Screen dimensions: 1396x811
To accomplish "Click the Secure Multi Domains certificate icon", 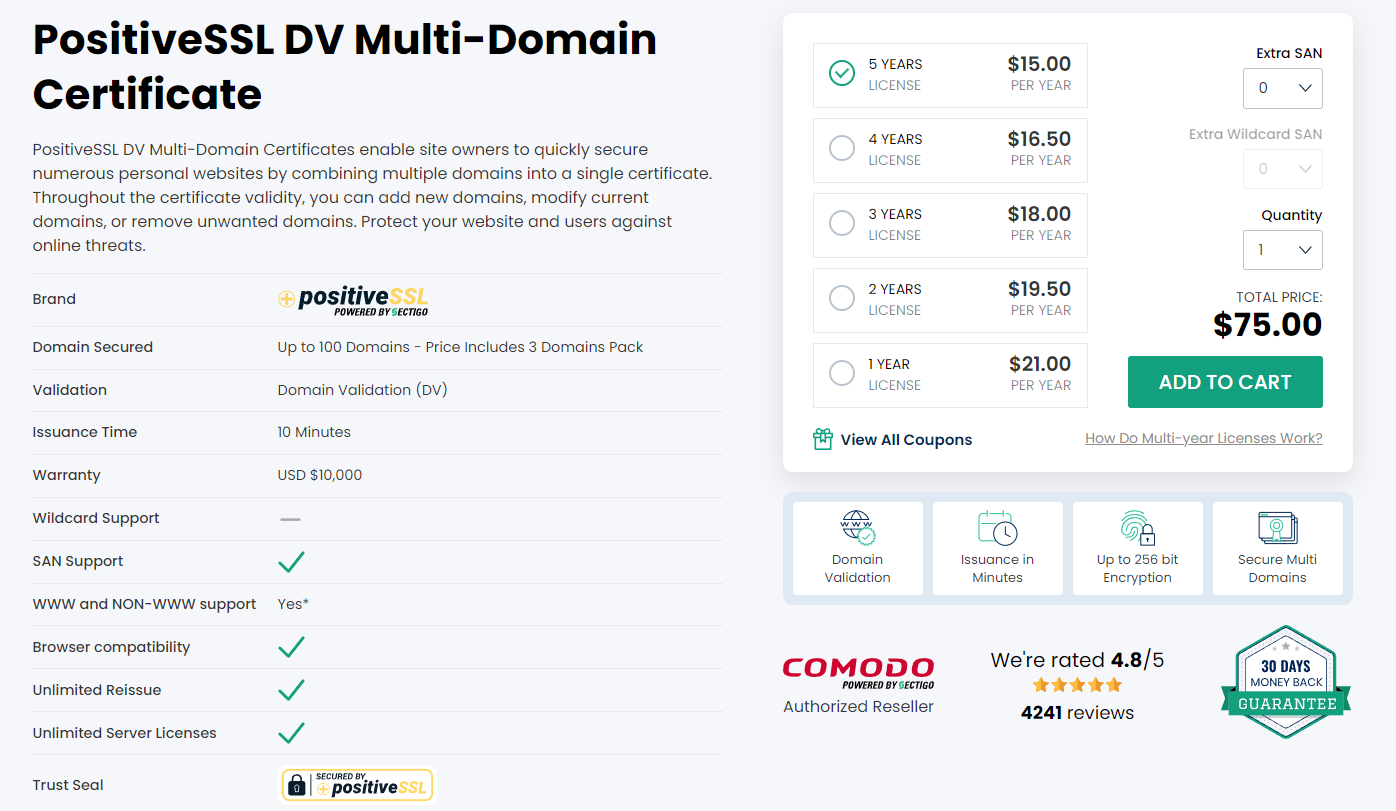I will point(1278,528).
